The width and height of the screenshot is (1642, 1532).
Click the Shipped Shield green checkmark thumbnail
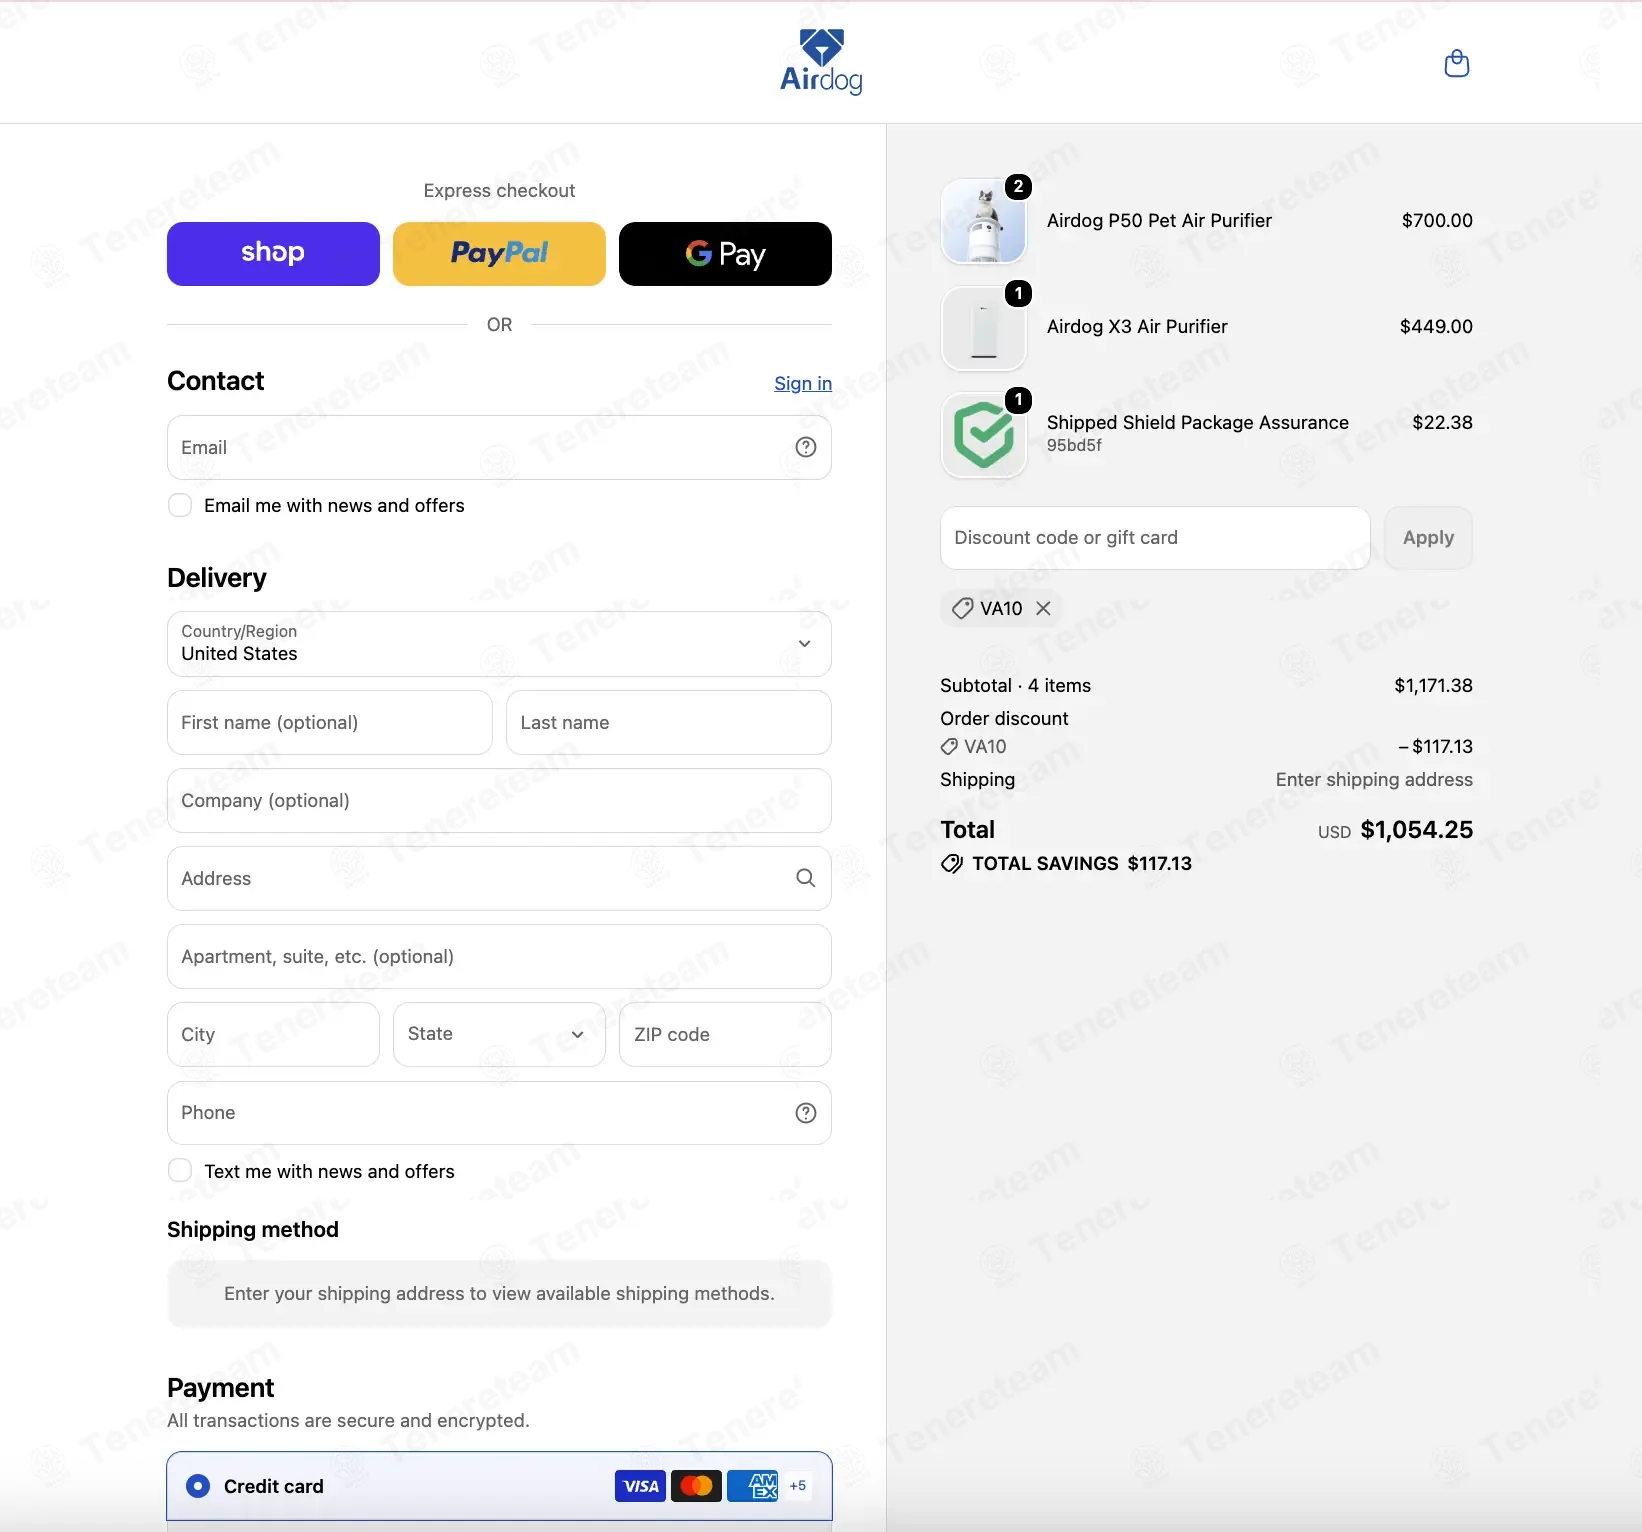coord(984,435)
